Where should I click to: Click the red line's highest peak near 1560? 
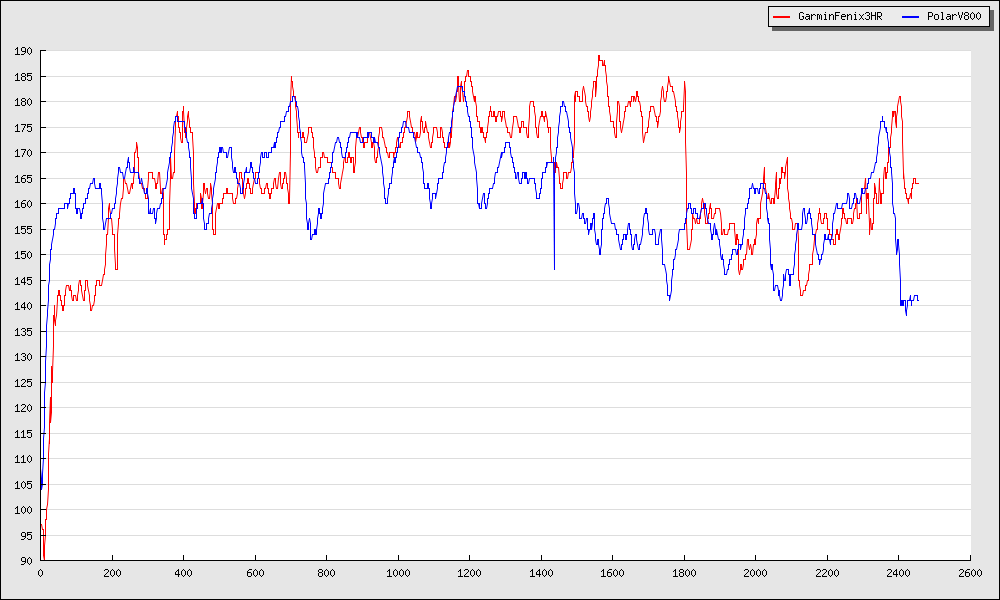point(599,56)
